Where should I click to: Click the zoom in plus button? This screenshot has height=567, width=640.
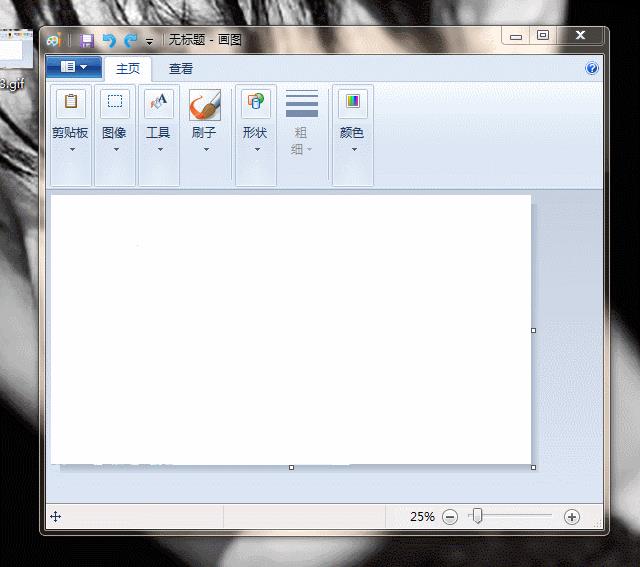coord(571,517)
